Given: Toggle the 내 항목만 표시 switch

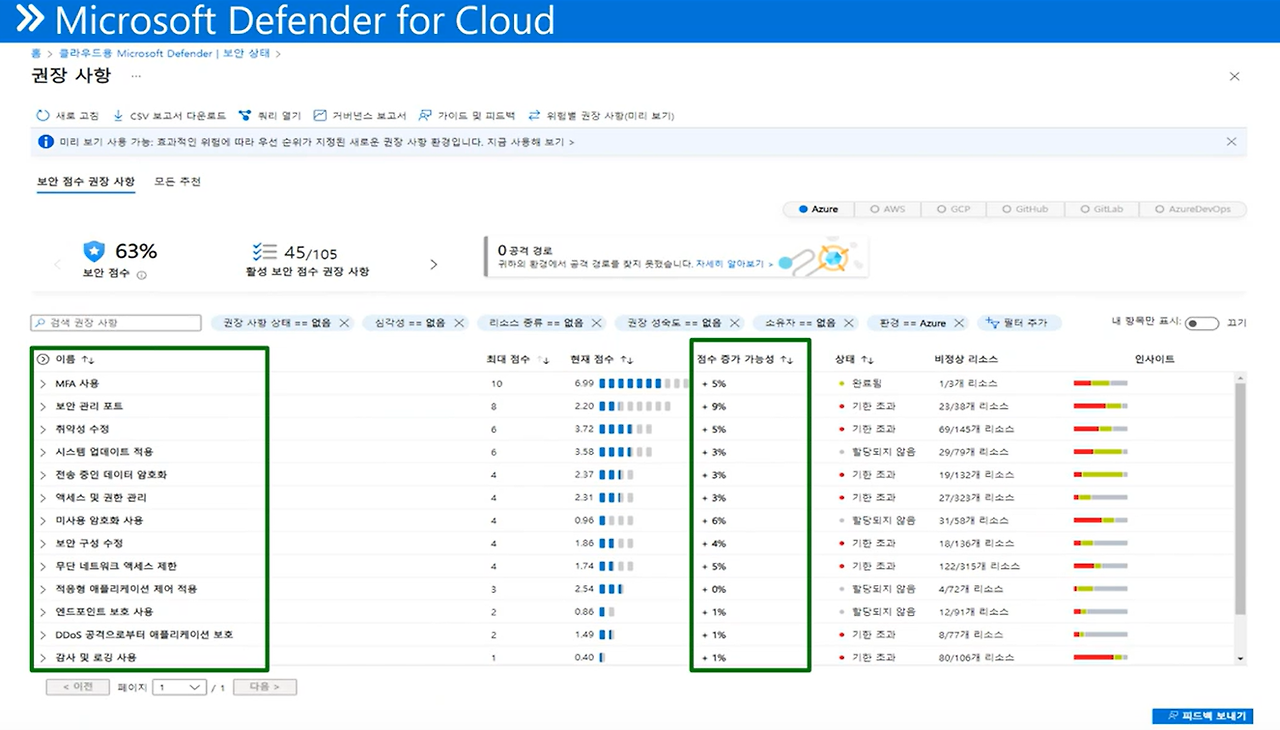Looking at the screenshot, I should point(1202,323).
